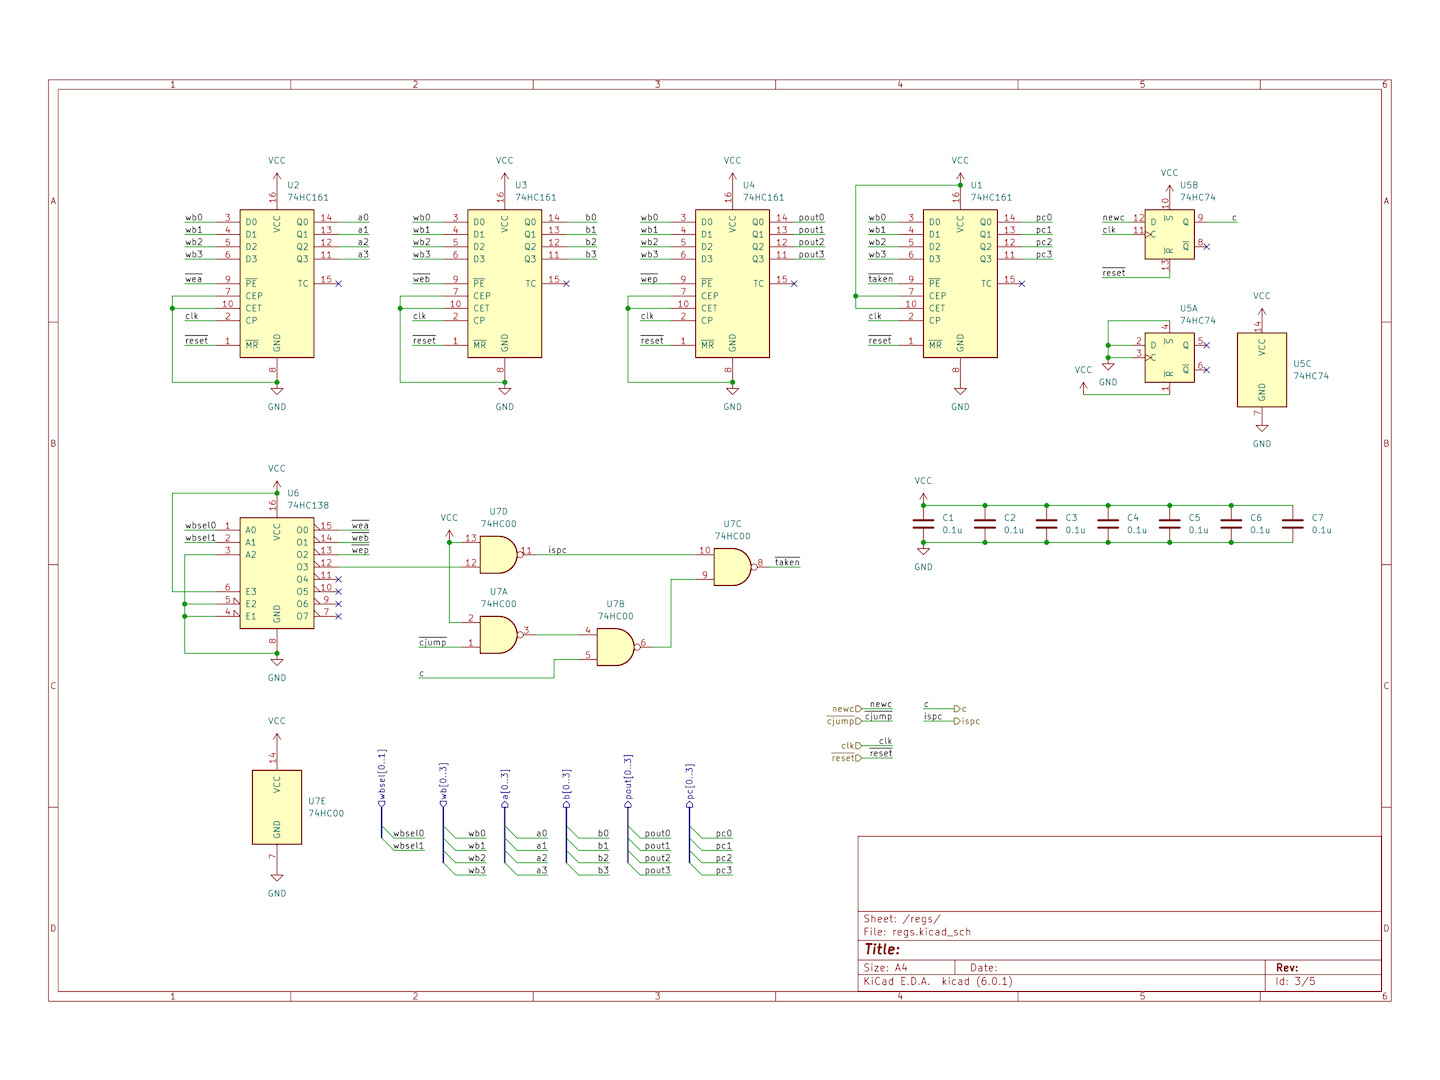Select the U7C NAND gate symbol
This screenshot has width=1440, height=1080.
(731, 567)
